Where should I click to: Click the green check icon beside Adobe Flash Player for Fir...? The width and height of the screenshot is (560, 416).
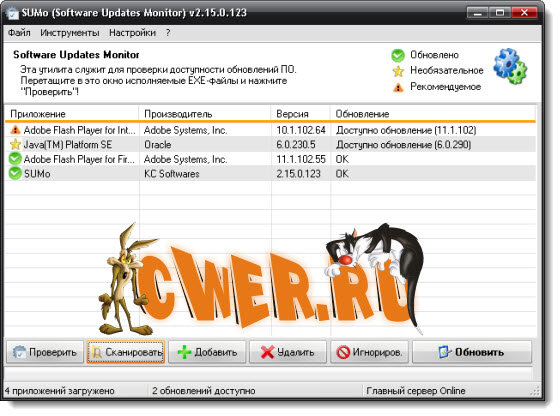15,159
